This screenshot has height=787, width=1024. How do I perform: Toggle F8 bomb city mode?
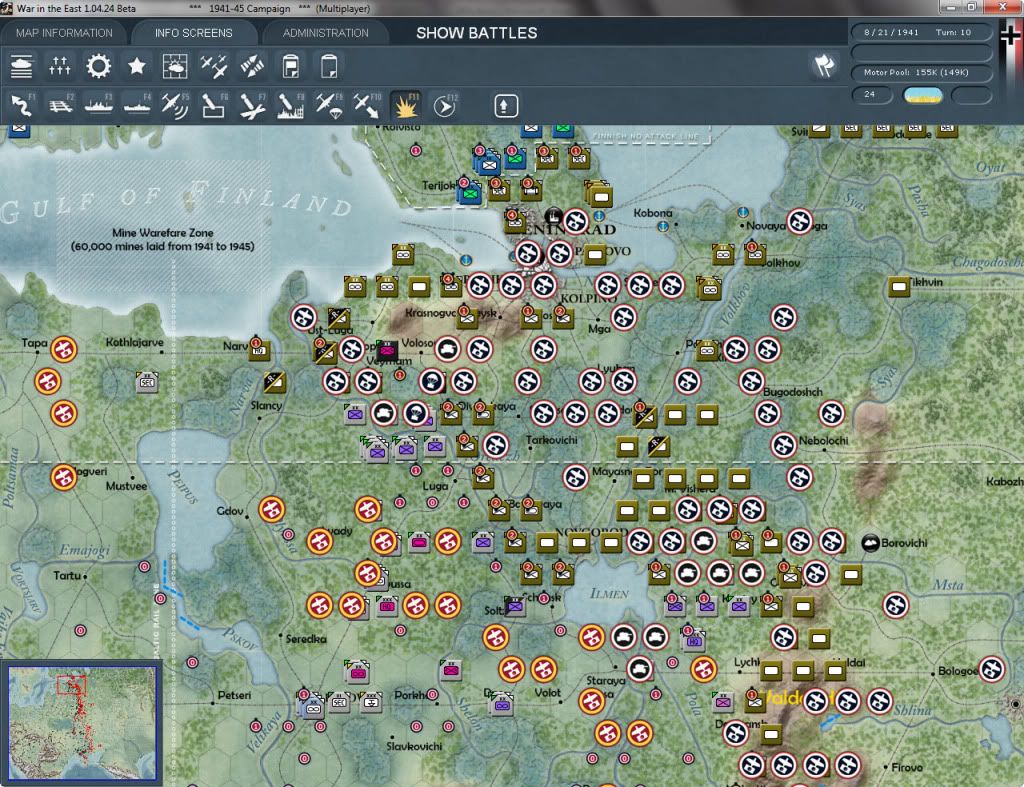[291, 106]
